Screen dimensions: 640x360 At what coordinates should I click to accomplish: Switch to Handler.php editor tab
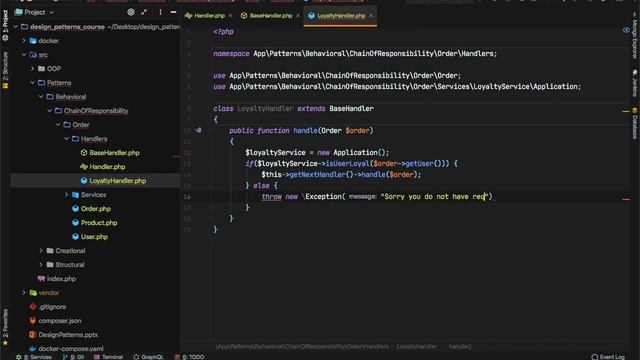tap(209, 16)
